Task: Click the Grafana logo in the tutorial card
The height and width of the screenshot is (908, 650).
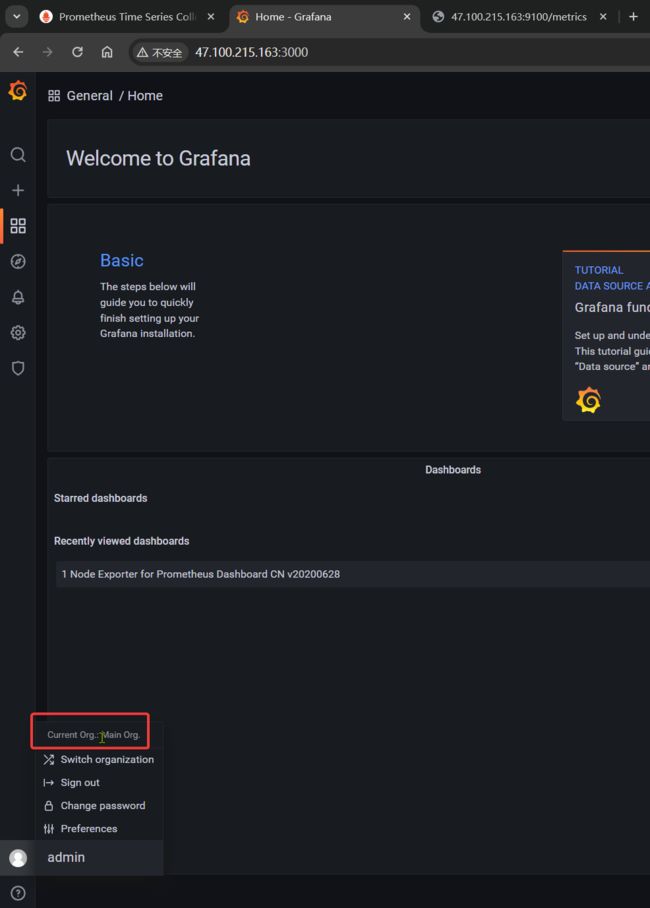Action: point(588,400)
